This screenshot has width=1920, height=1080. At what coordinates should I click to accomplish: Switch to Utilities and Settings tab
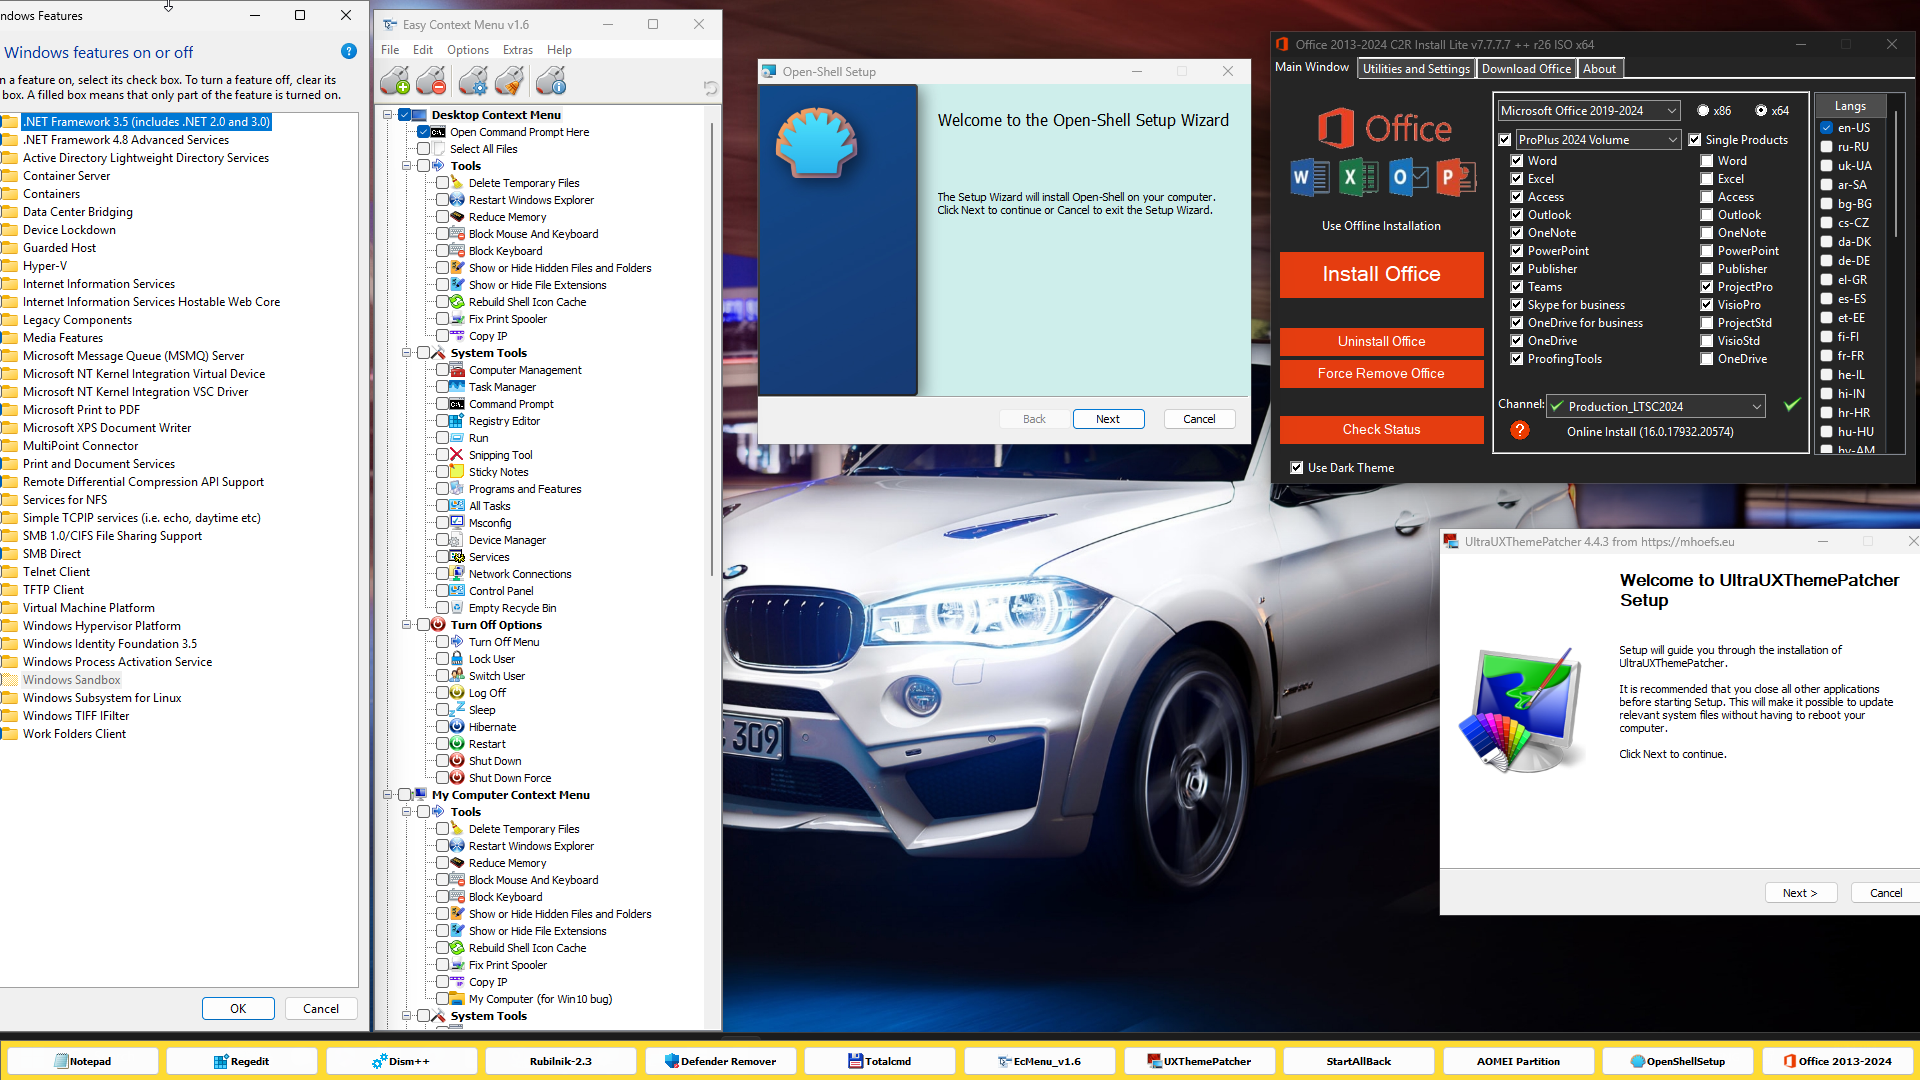1415,69
